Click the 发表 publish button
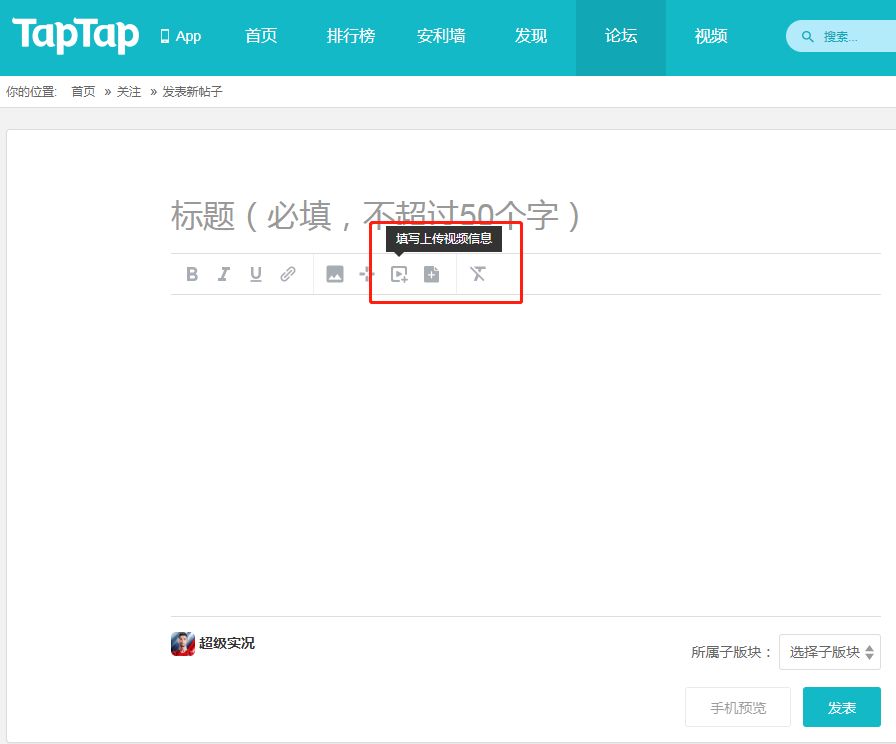This screenshot has width=896, height=744. [842, 707]
